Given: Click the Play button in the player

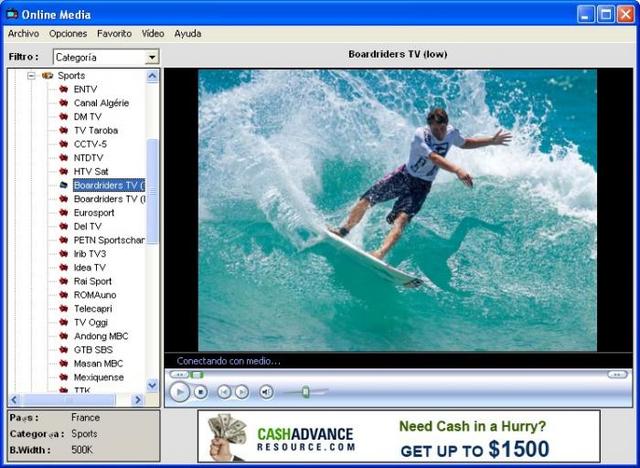Looking at the screenshot, I should (180, 392).
